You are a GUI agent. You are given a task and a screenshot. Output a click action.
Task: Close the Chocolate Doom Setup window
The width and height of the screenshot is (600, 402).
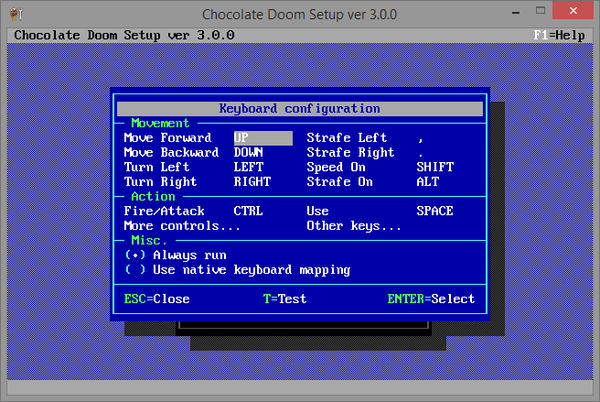point(573,10)
